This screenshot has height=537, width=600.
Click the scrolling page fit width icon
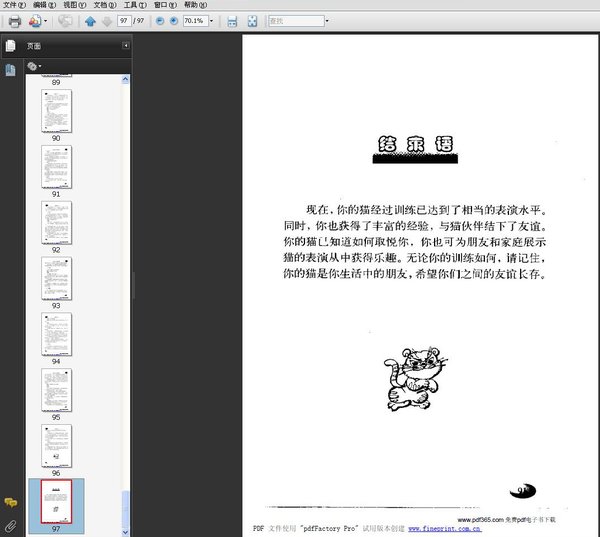(232, 21)
